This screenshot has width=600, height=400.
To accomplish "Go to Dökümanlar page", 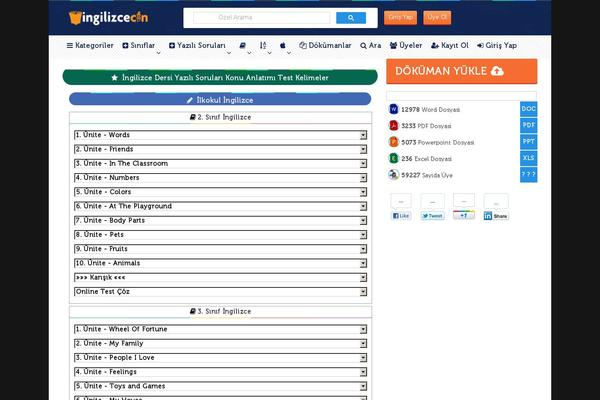I will pos(325,46).
